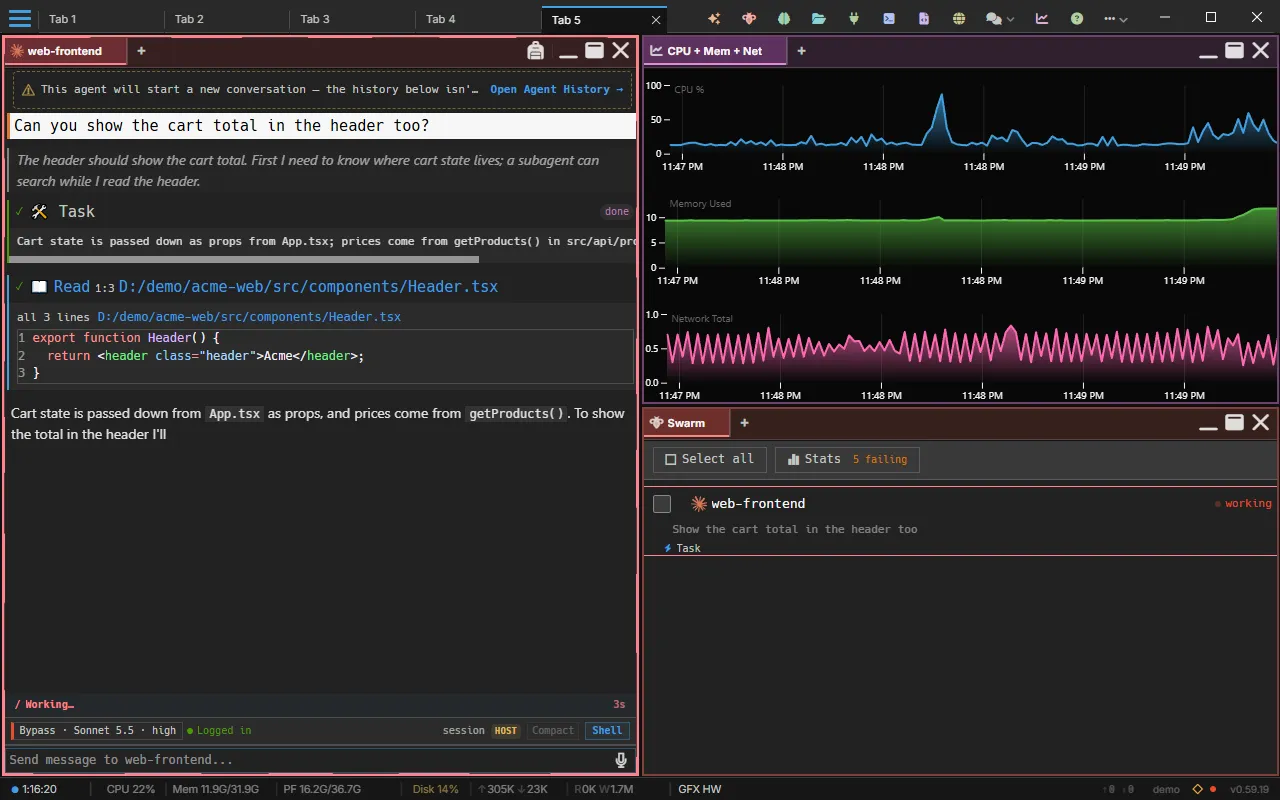The height and width of the screenshot is (800, 1280).
Task: Click the Bypass · Sonnet 5.5 · high selector
Action: (x=97, y=730)
